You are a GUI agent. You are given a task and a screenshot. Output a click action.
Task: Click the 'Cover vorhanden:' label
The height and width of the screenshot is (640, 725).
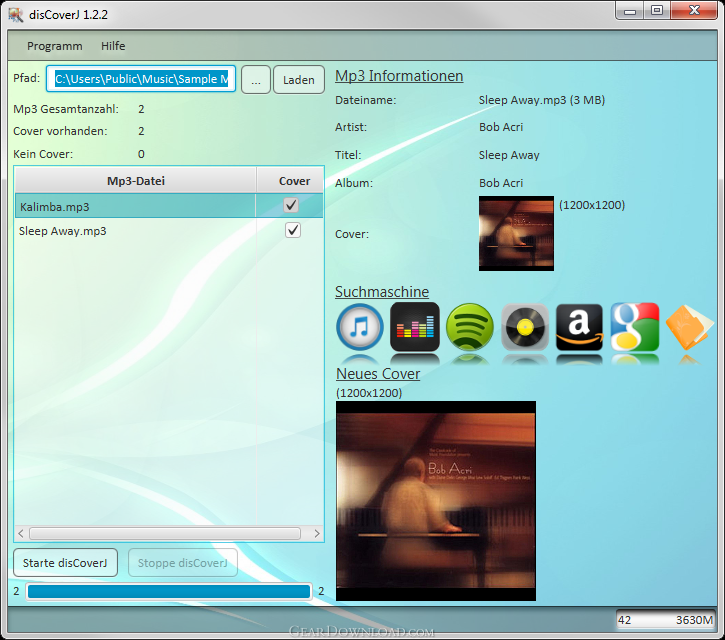point(60,131)
